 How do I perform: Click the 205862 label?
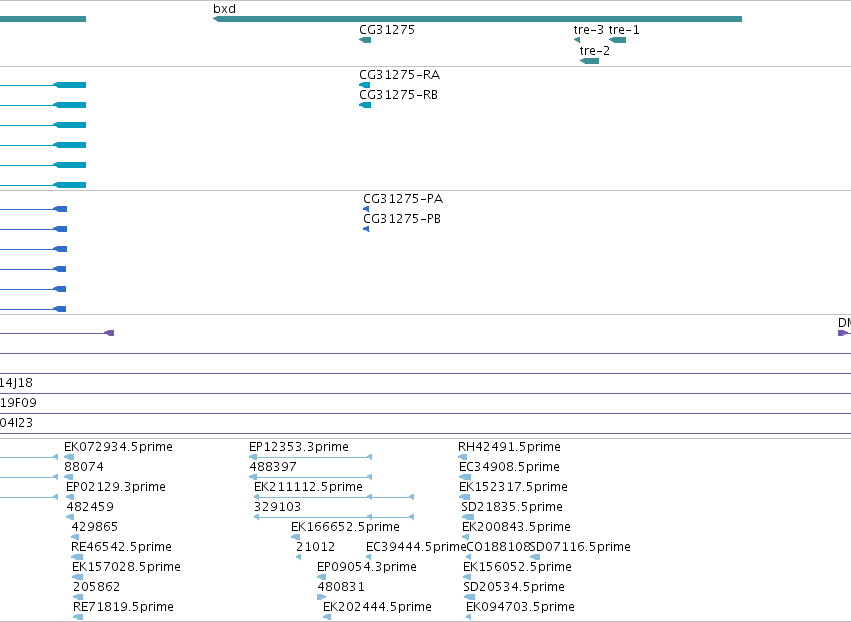point(97,587)
